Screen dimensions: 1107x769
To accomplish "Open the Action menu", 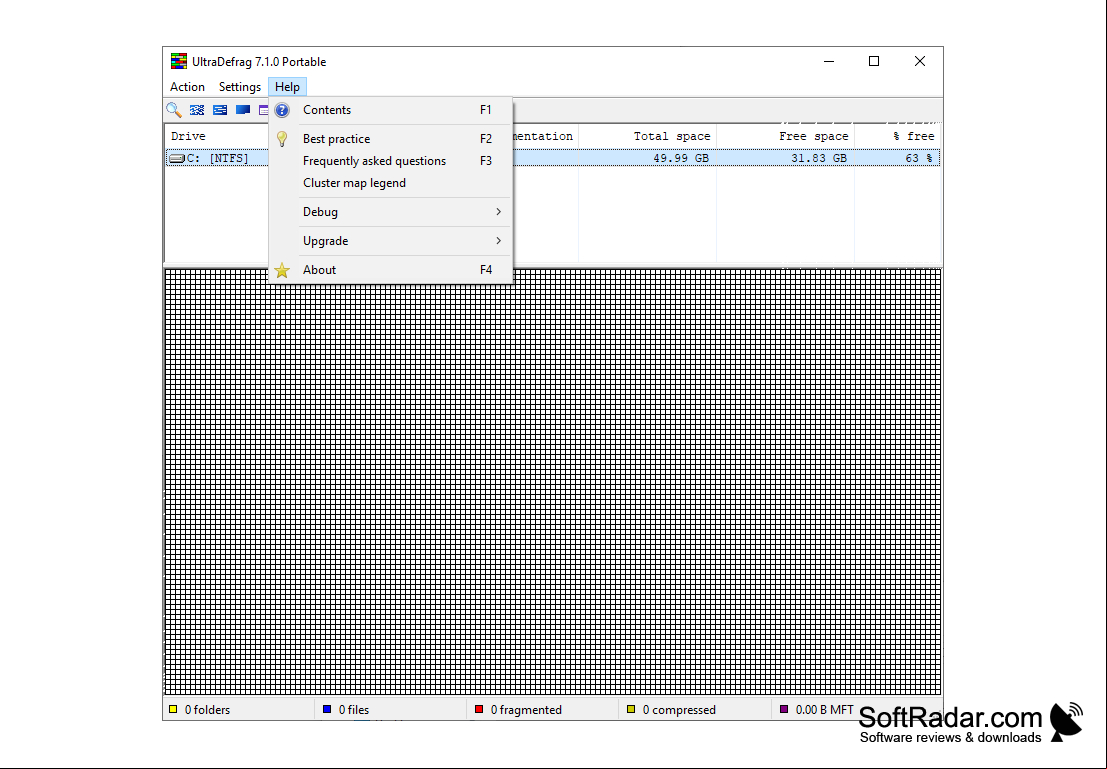I will click(187, 87).
